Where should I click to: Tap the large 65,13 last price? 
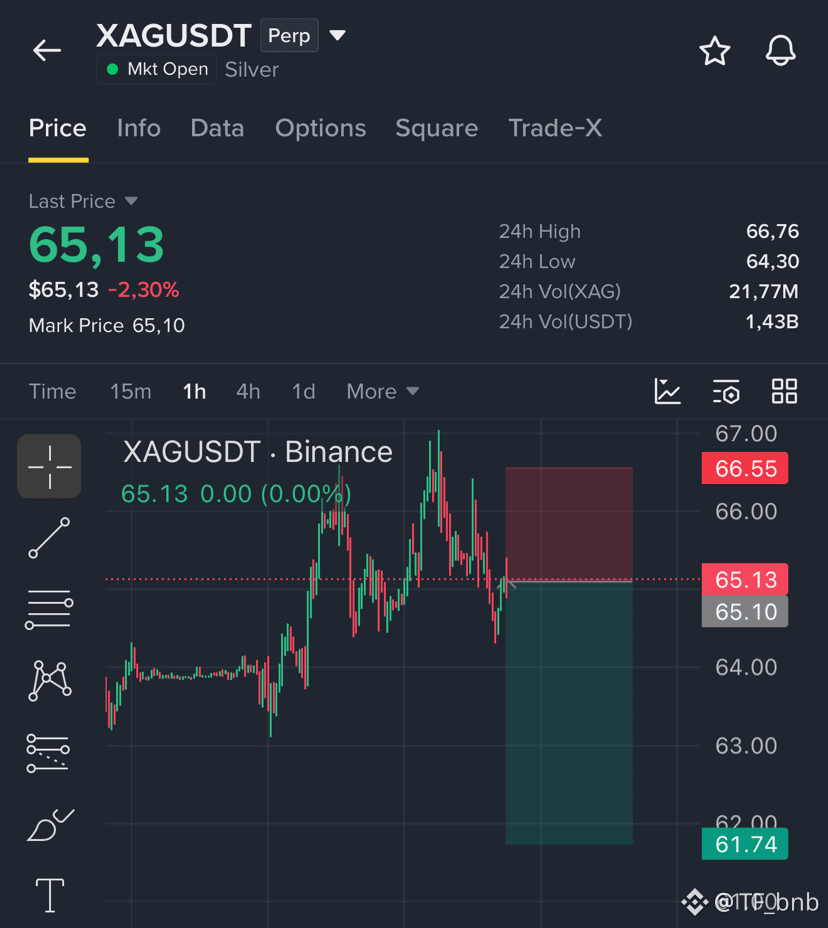pos(96,244)
